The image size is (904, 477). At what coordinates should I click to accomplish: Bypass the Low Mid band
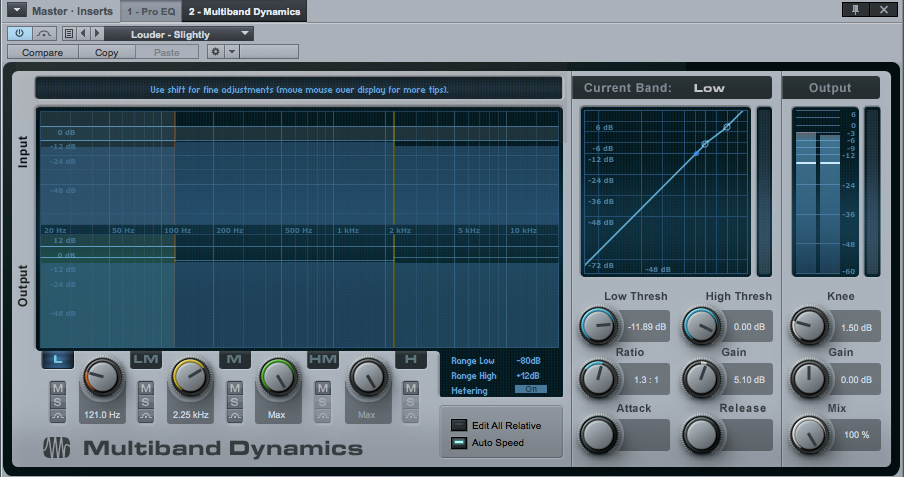click(x=146, y=415)
